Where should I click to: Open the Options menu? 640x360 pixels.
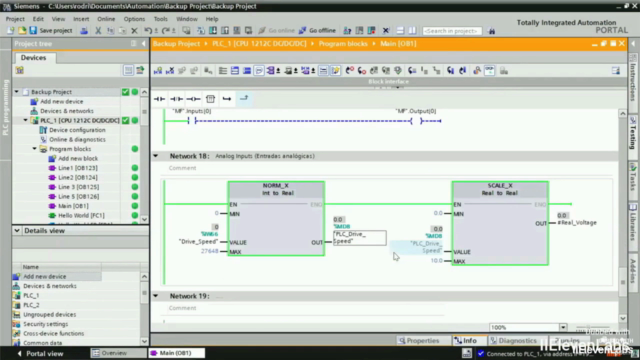click(x=134, y=19)
